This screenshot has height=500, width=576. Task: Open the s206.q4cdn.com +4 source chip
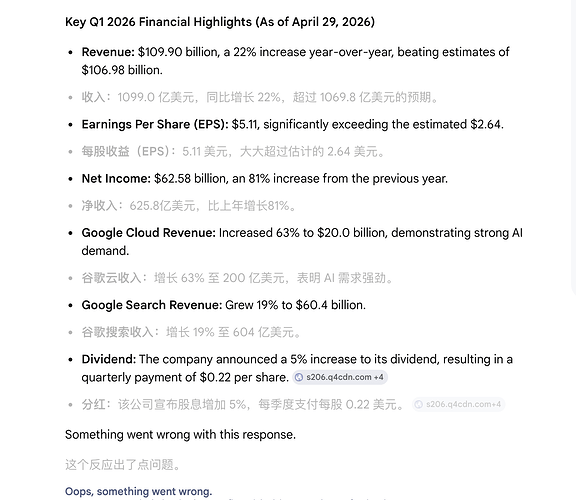[340, 377]
